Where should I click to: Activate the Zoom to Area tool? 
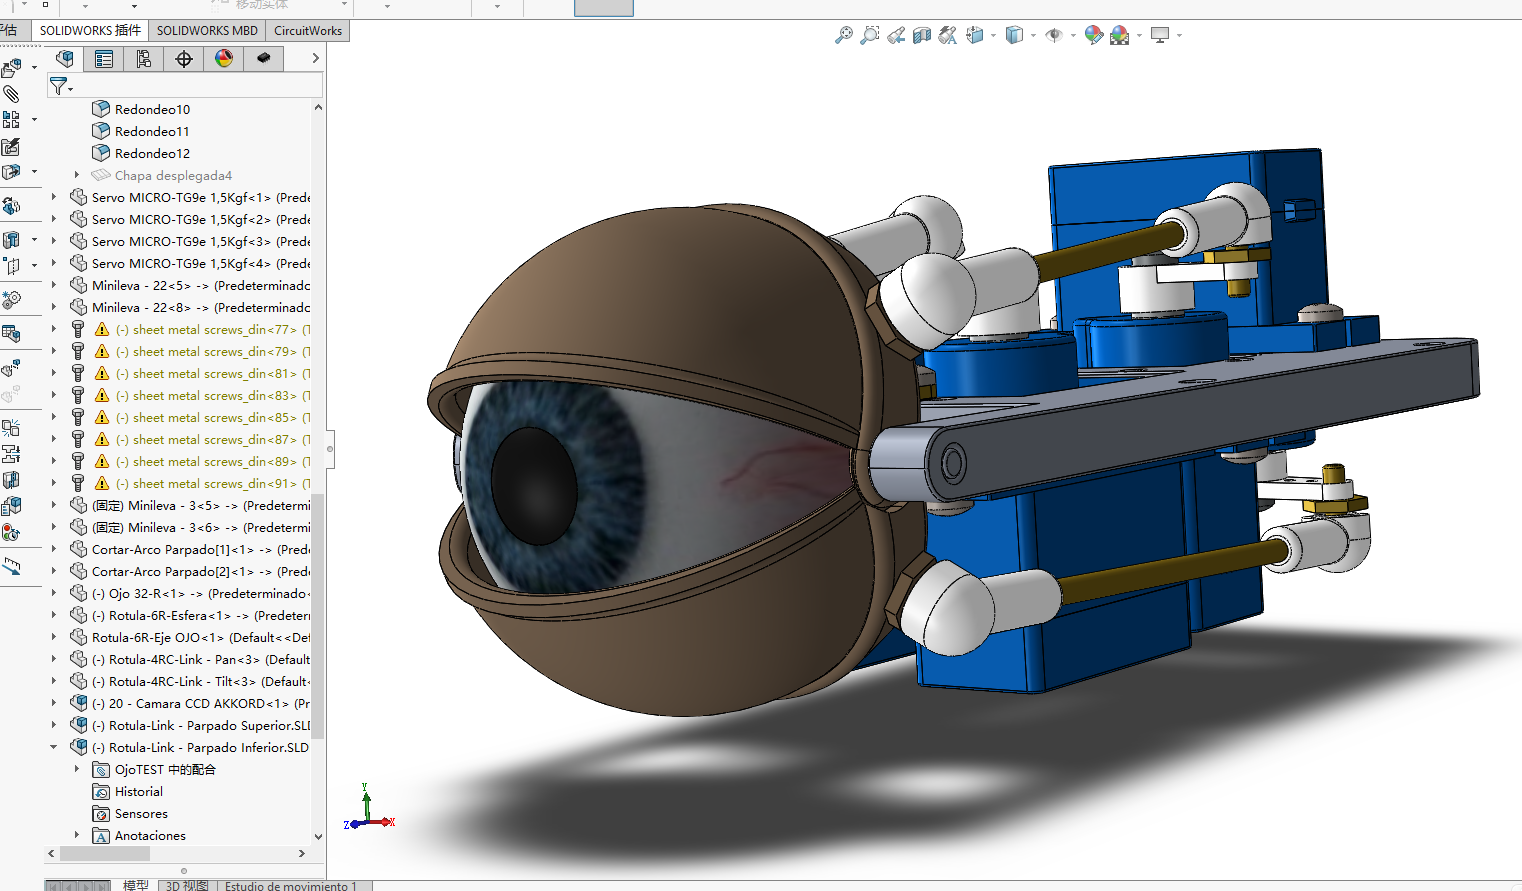[870, 35]
